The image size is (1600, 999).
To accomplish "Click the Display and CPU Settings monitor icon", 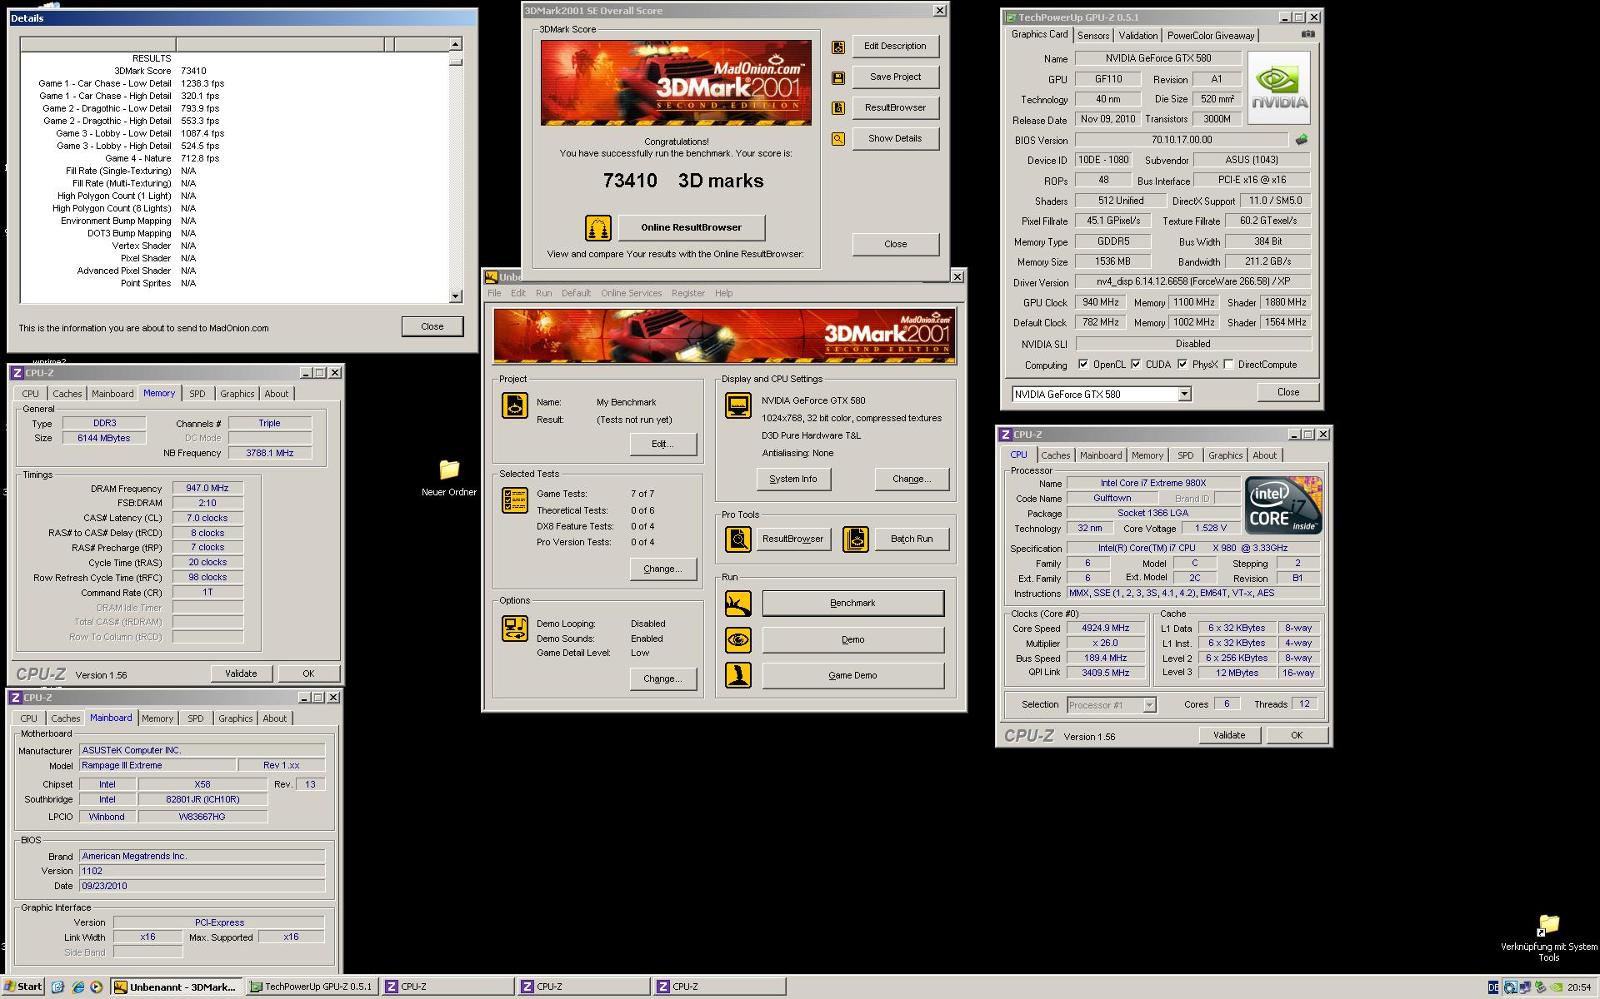I will [738, 405].
